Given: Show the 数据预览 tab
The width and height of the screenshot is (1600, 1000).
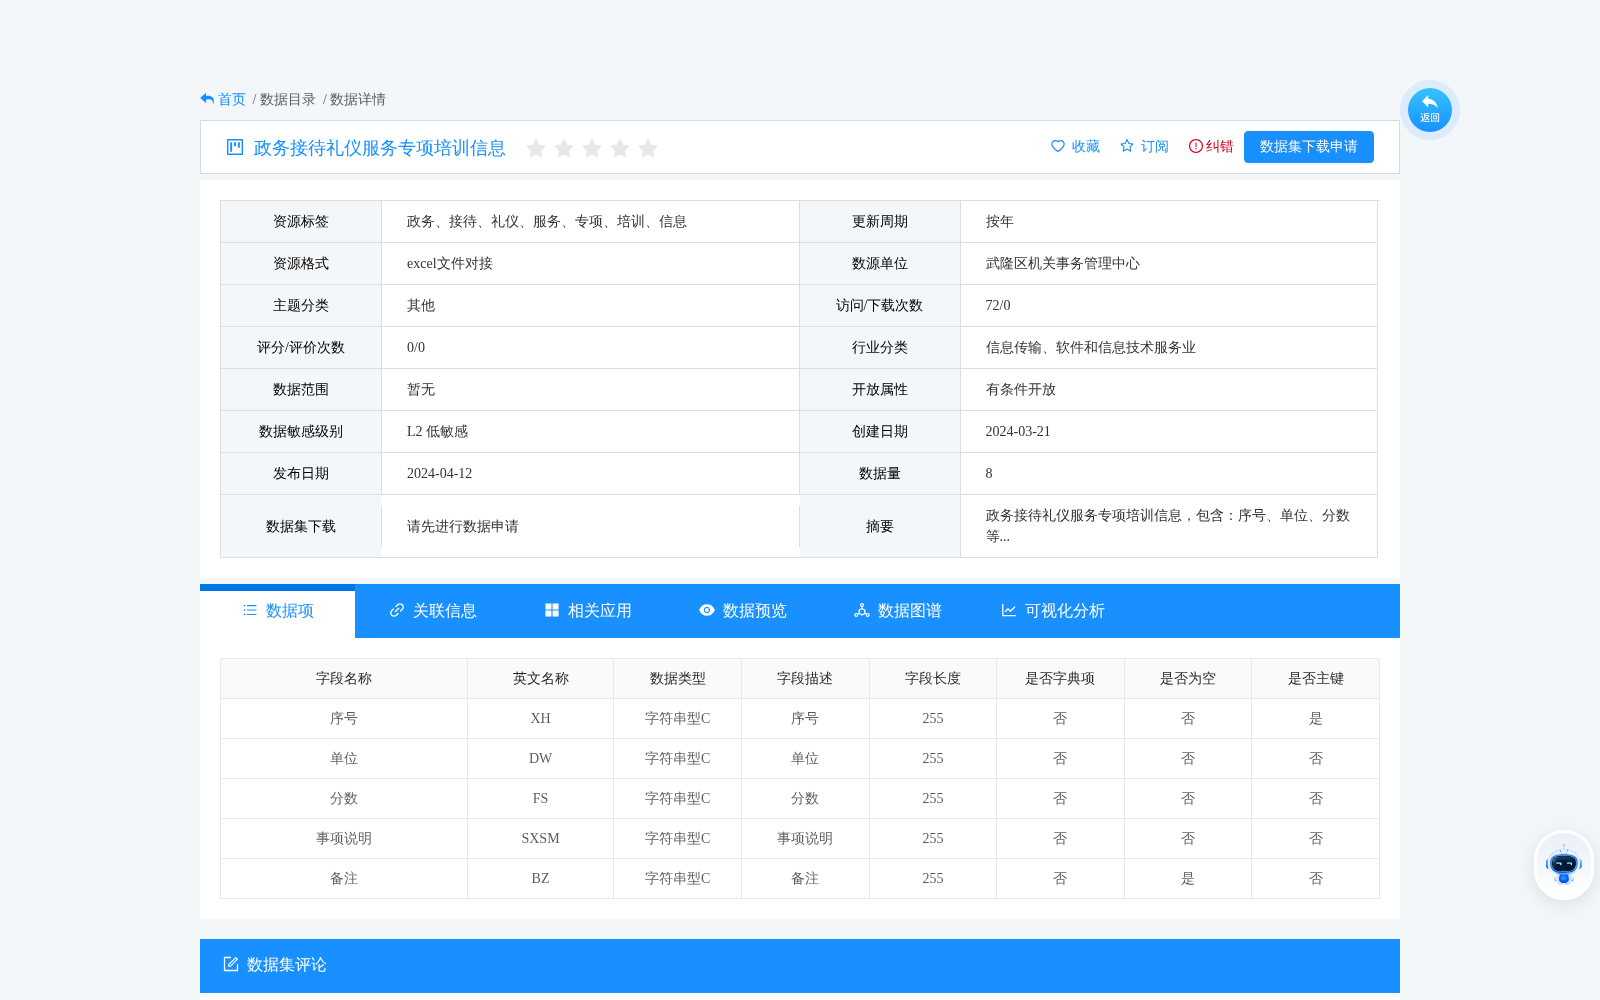Looking at the screenshot, I should tap(742, 611).
